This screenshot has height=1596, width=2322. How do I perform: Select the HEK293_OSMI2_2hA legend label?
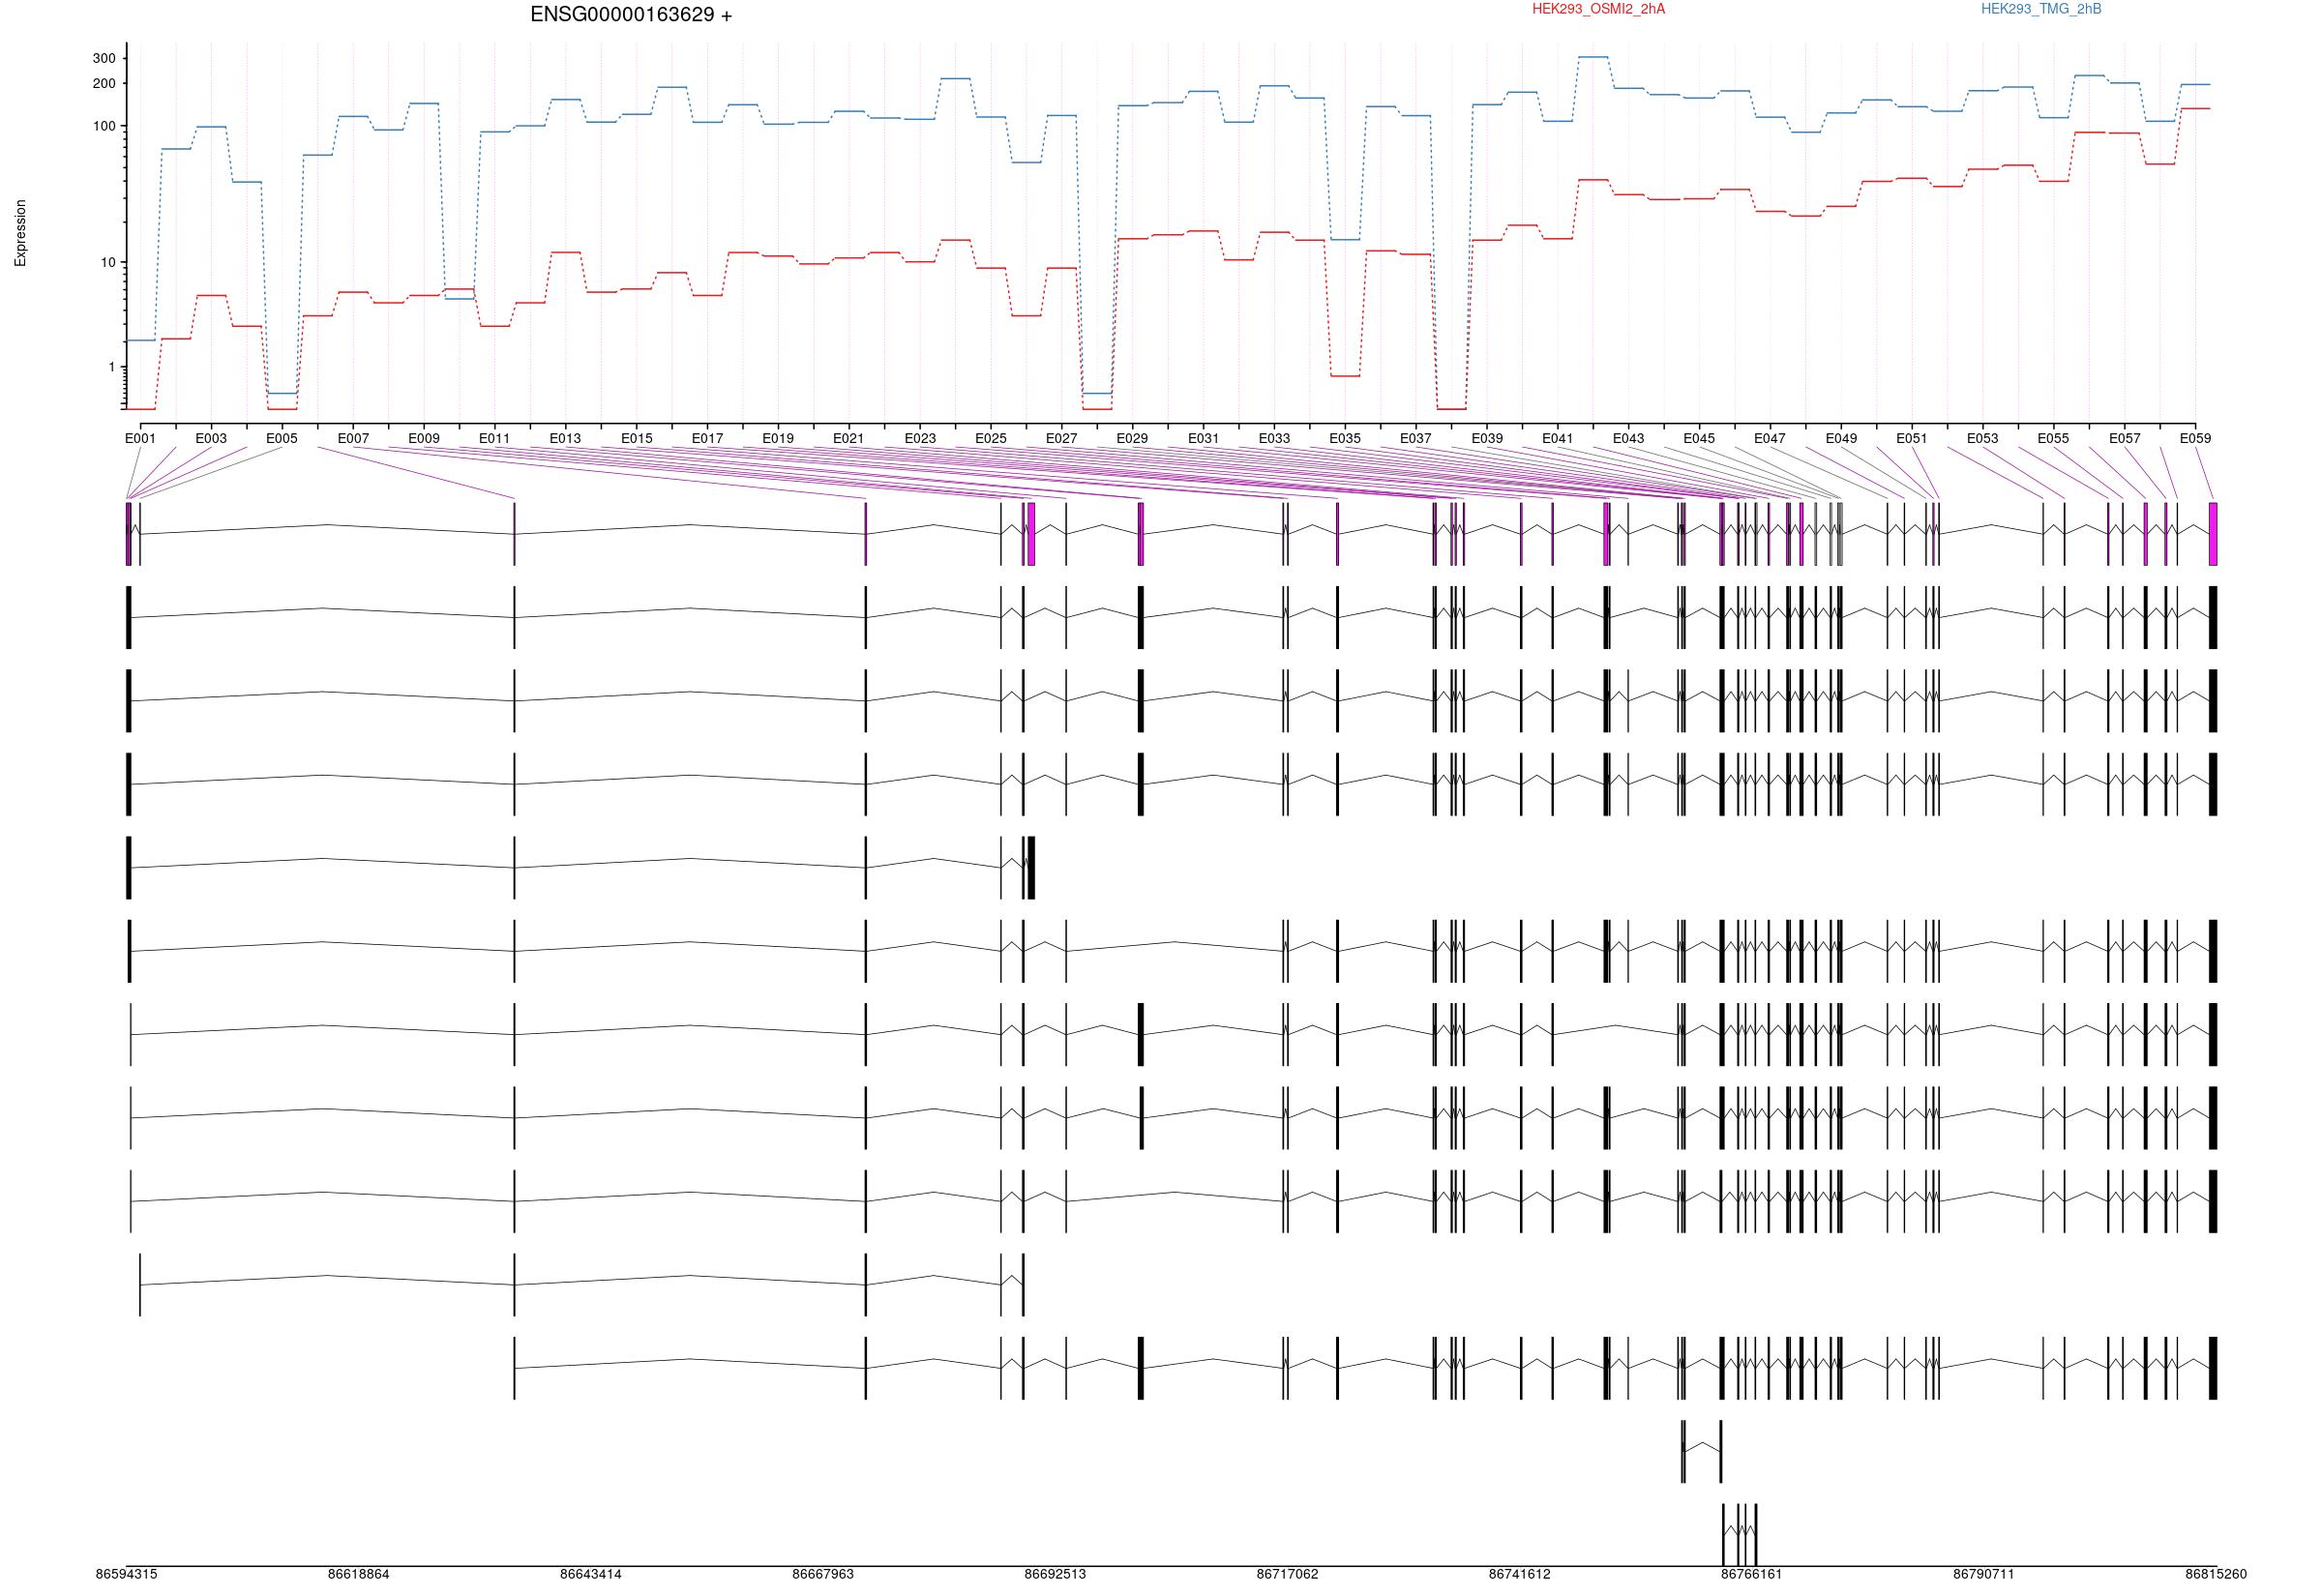pyautogui.click(x=1598, y=9)
